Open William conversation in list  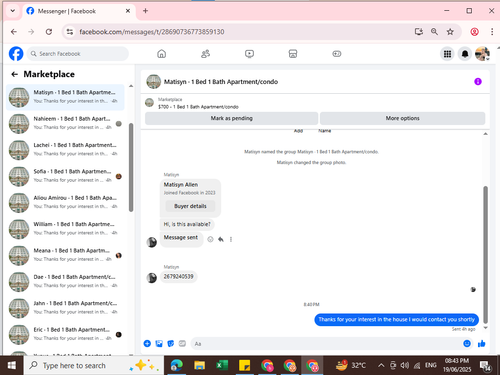tap(65, 229)
